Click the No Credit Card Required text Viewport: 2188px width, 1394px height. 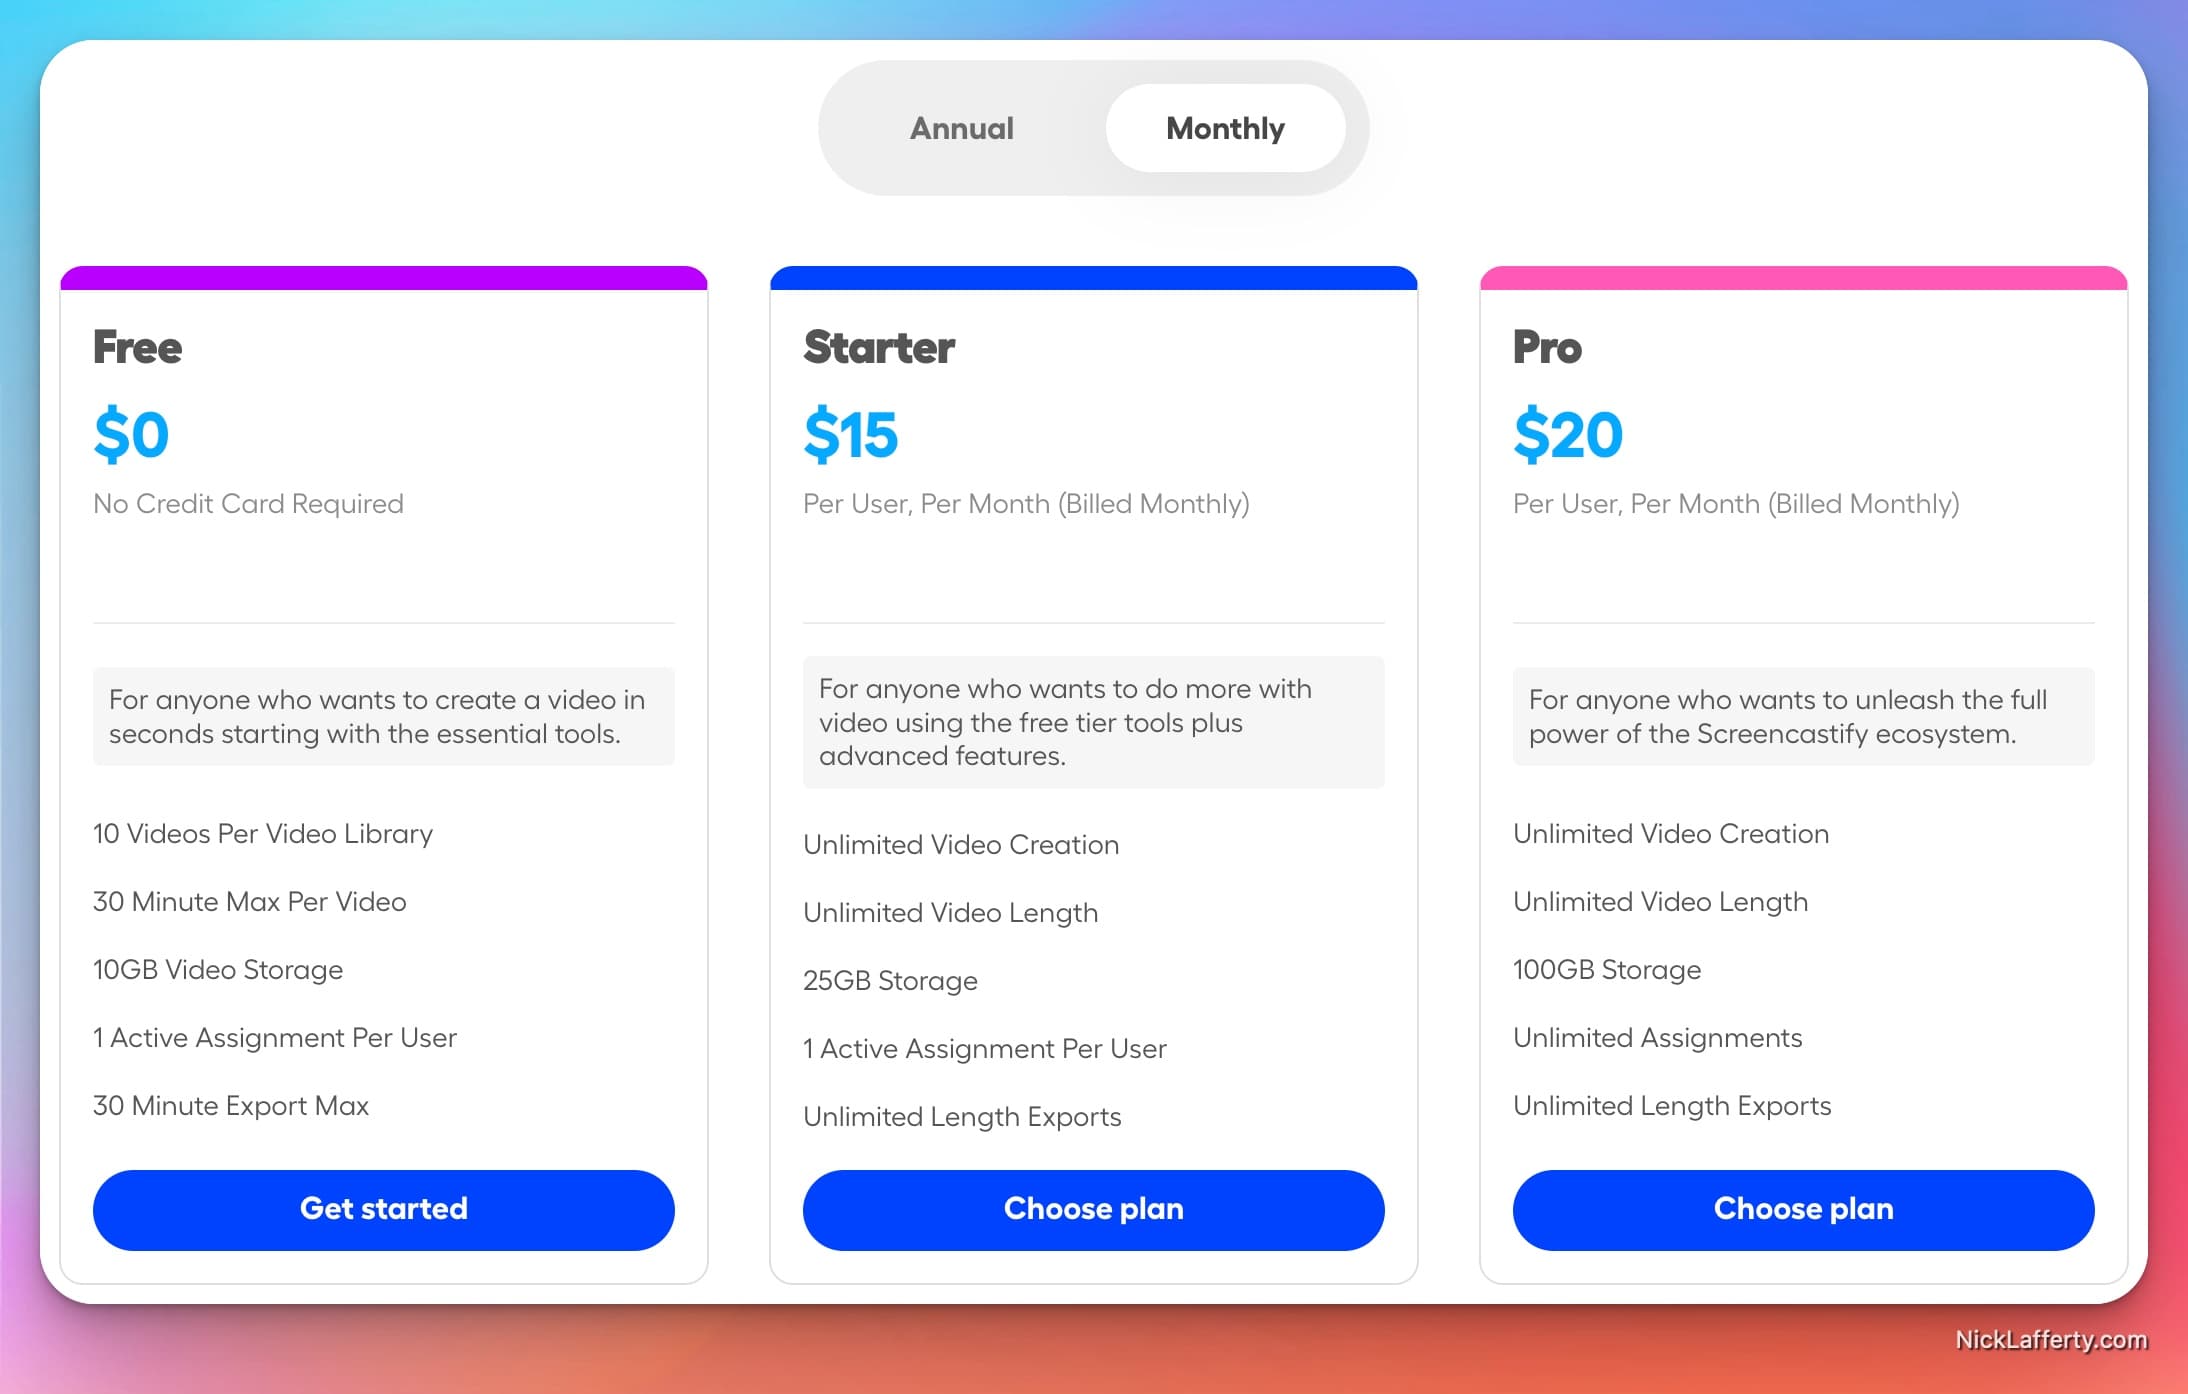coord(247,503)
